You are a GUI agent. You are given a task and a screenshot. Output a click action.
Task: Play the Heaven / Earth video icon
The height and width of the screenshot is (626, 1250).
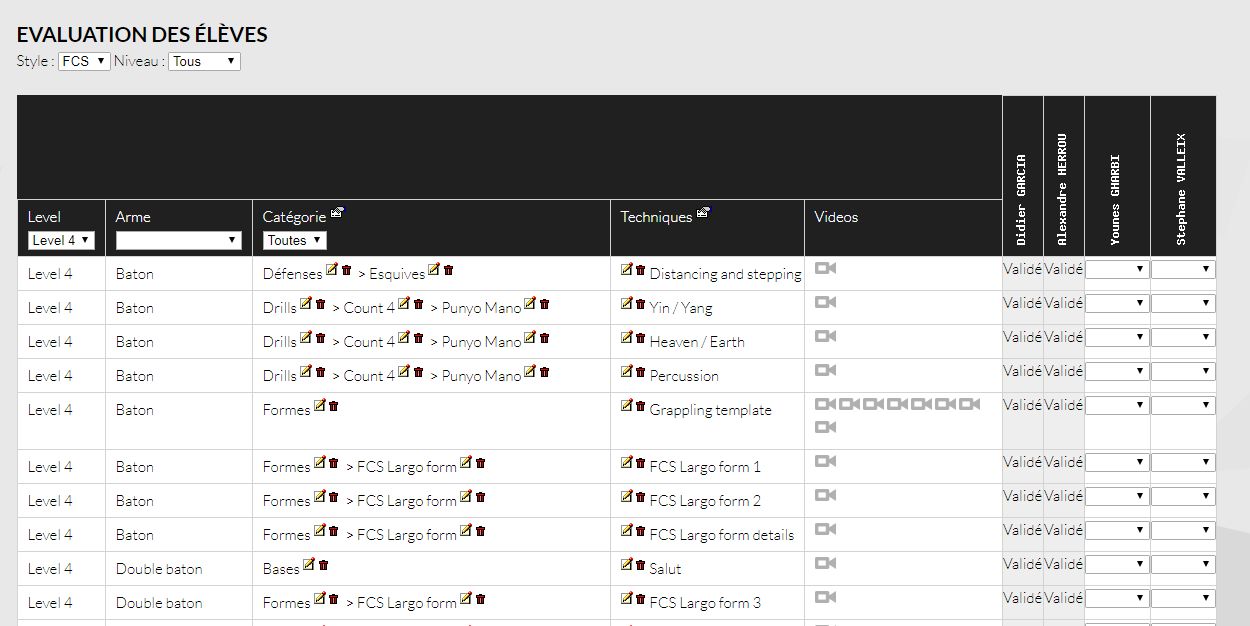click(825, 337)
